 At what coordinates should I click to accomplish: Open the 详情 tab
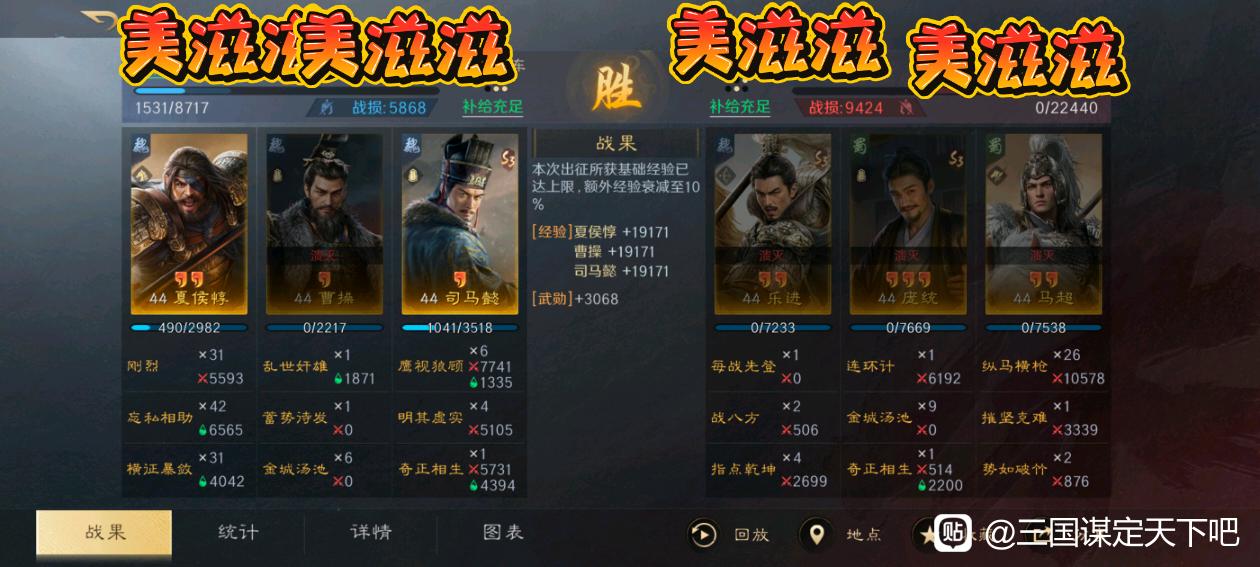point(371,532)
